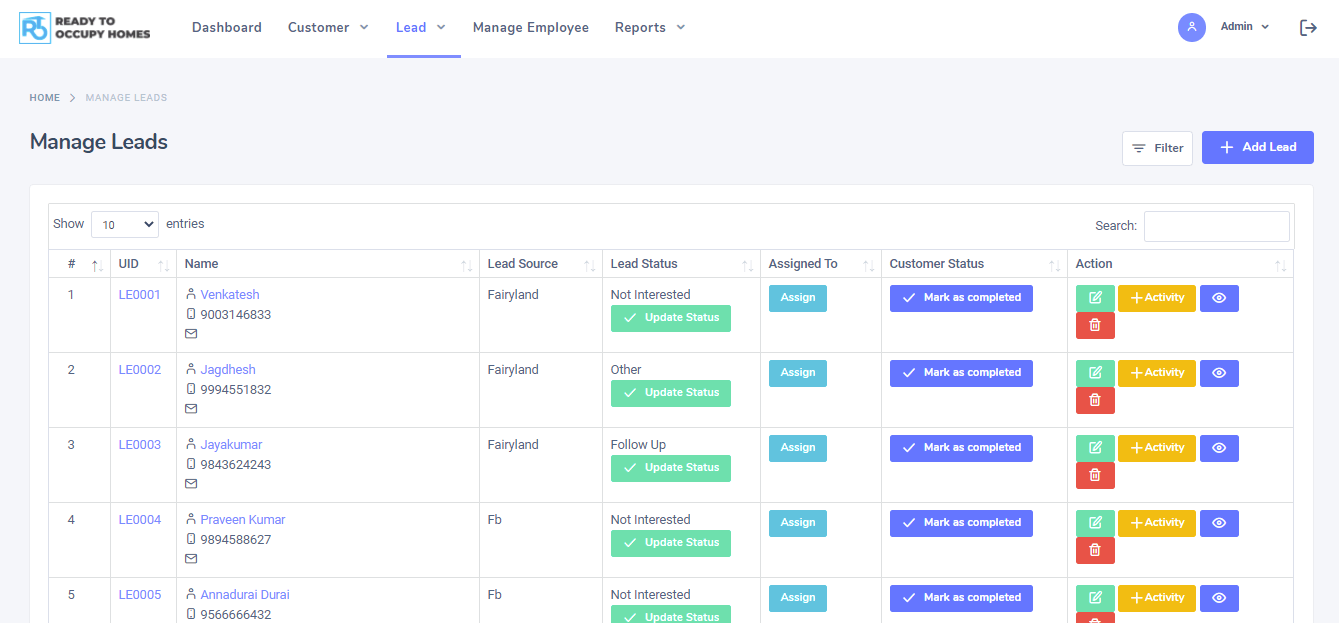Click the Admin user avatar icon
The image size is (1339, 623).
click(1191, 28)
